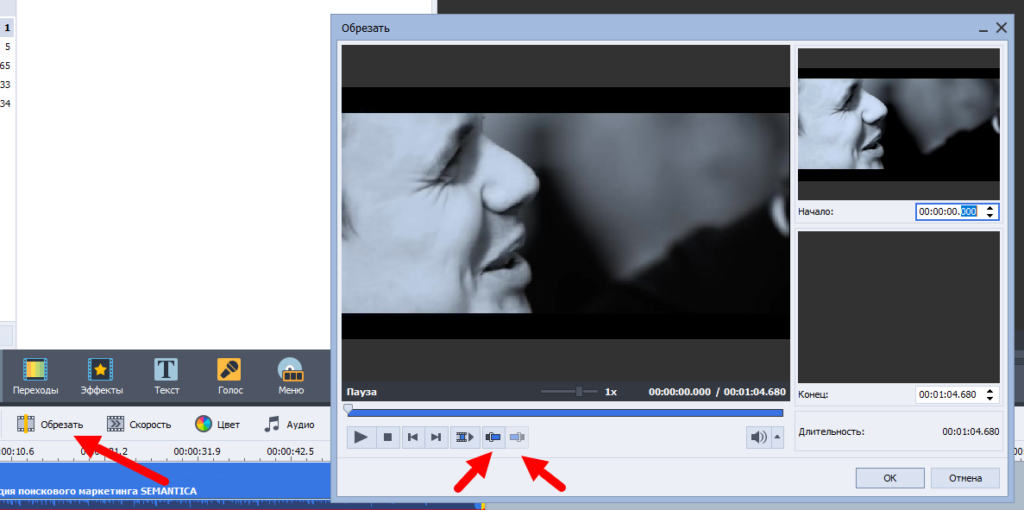Click the Начало field spinner arrows
This screenshot has width=1024, height=510.
click(x=989, y=212)
